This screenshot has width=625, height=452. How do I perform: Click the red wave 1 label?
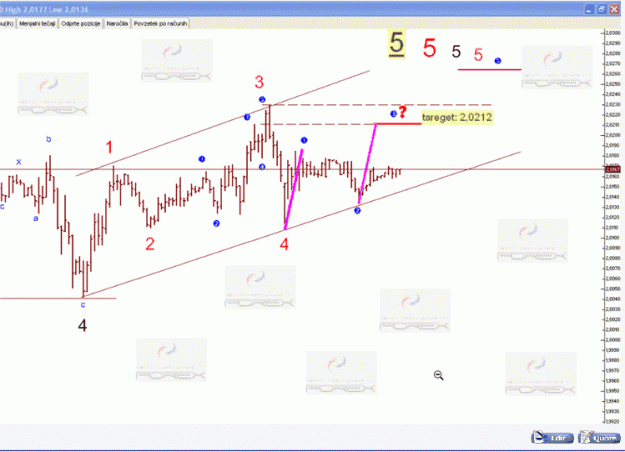[x=109, y=147]
